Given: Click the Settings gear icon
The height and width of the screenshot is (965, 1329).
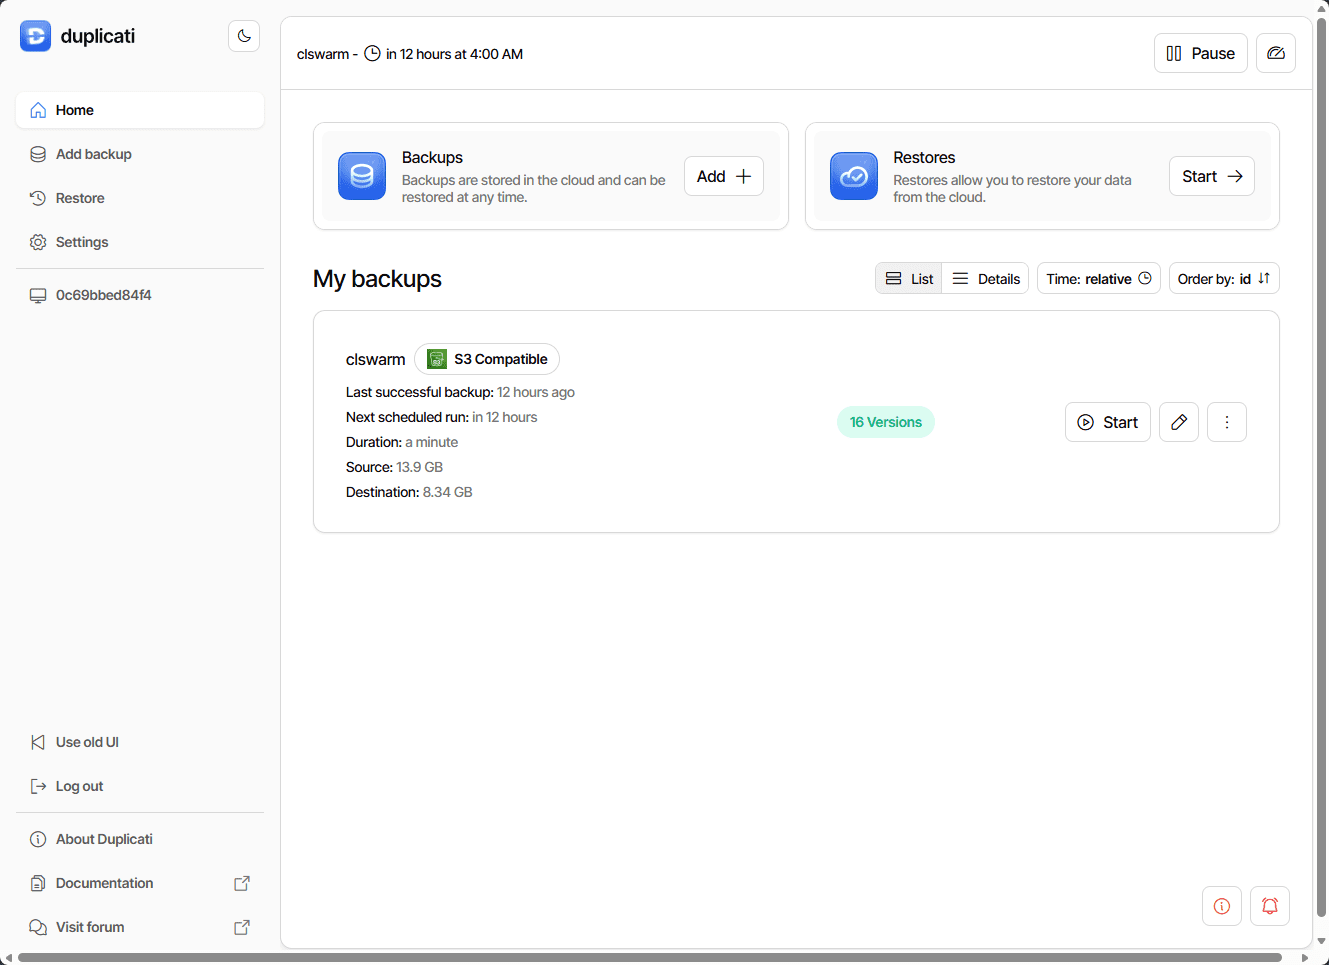Looking at the screenshot, I should click(38, 242).
